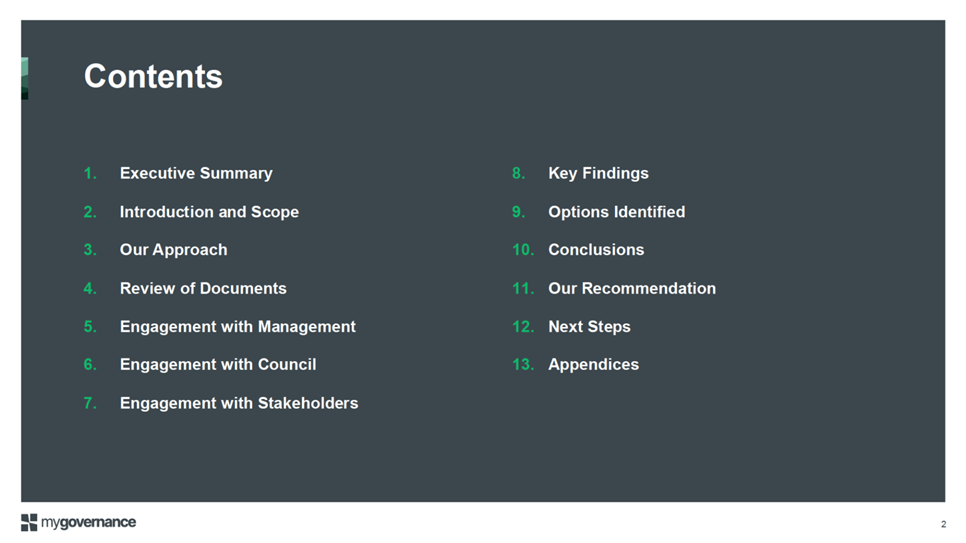Open the Appendices section
Image resolution: width=966 pixels, height=543 pixels.
(x=593, y=365)
